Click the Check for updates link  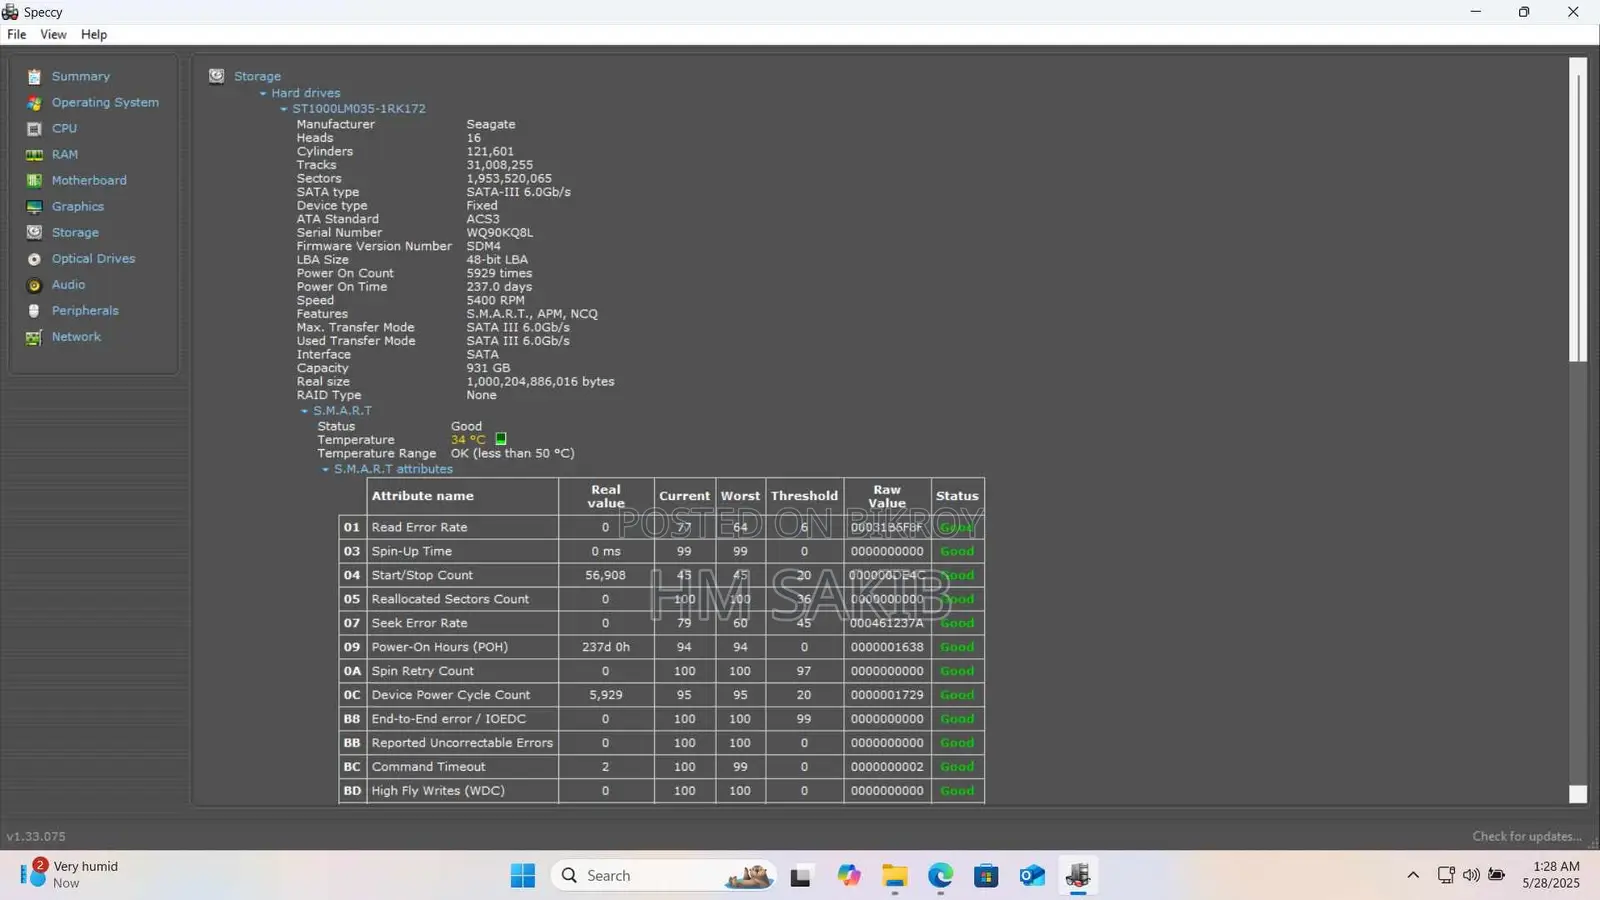(1527, 837)
